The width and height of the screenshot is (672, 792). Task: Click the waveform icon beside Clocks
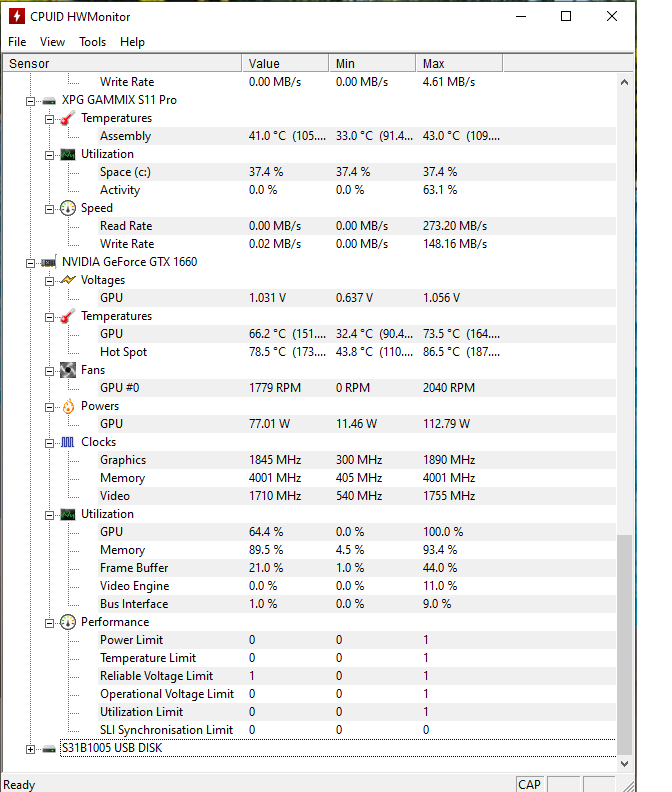pos(68,442)
